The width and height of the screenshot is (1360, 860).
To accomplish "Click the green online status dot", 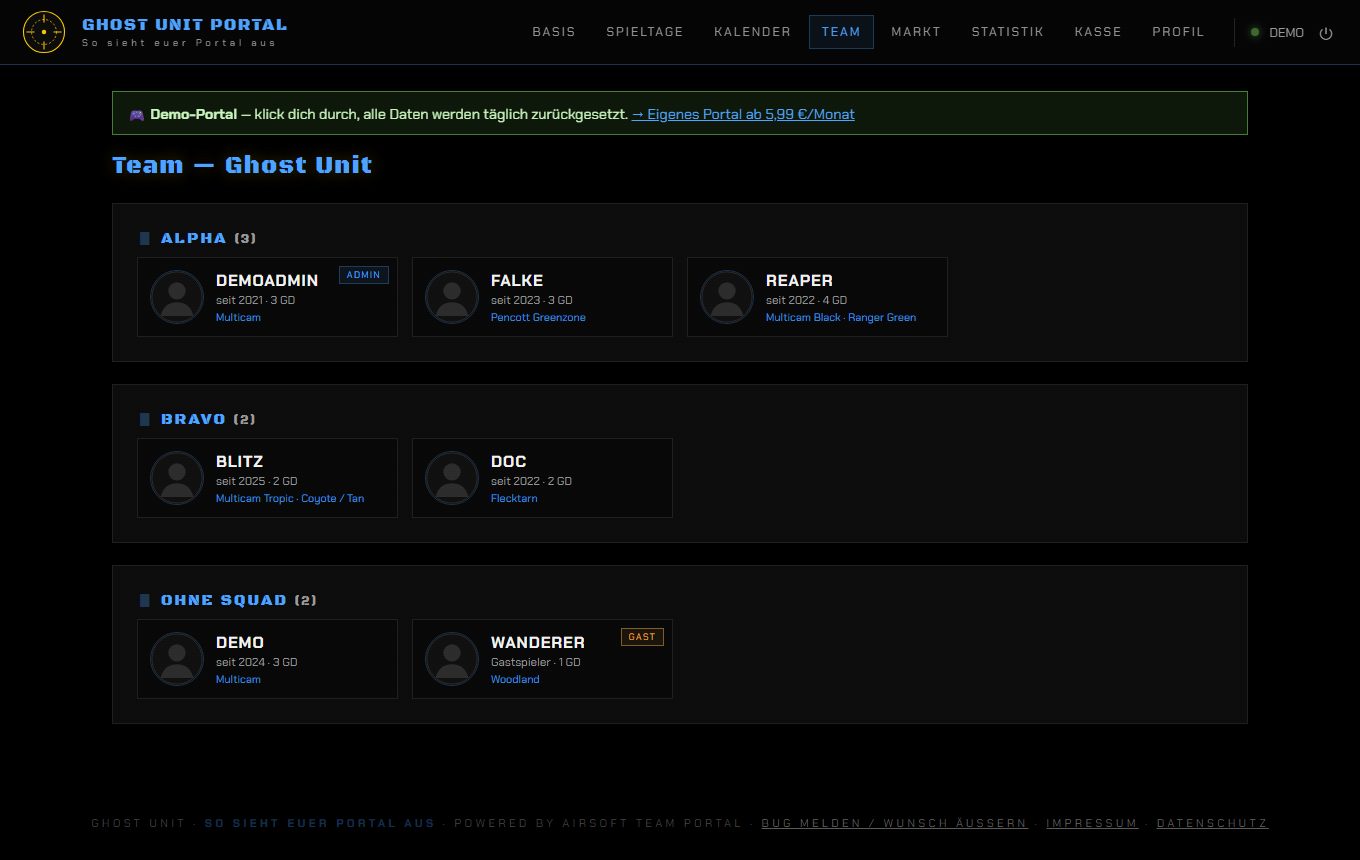I will [x=1255, y=32].
